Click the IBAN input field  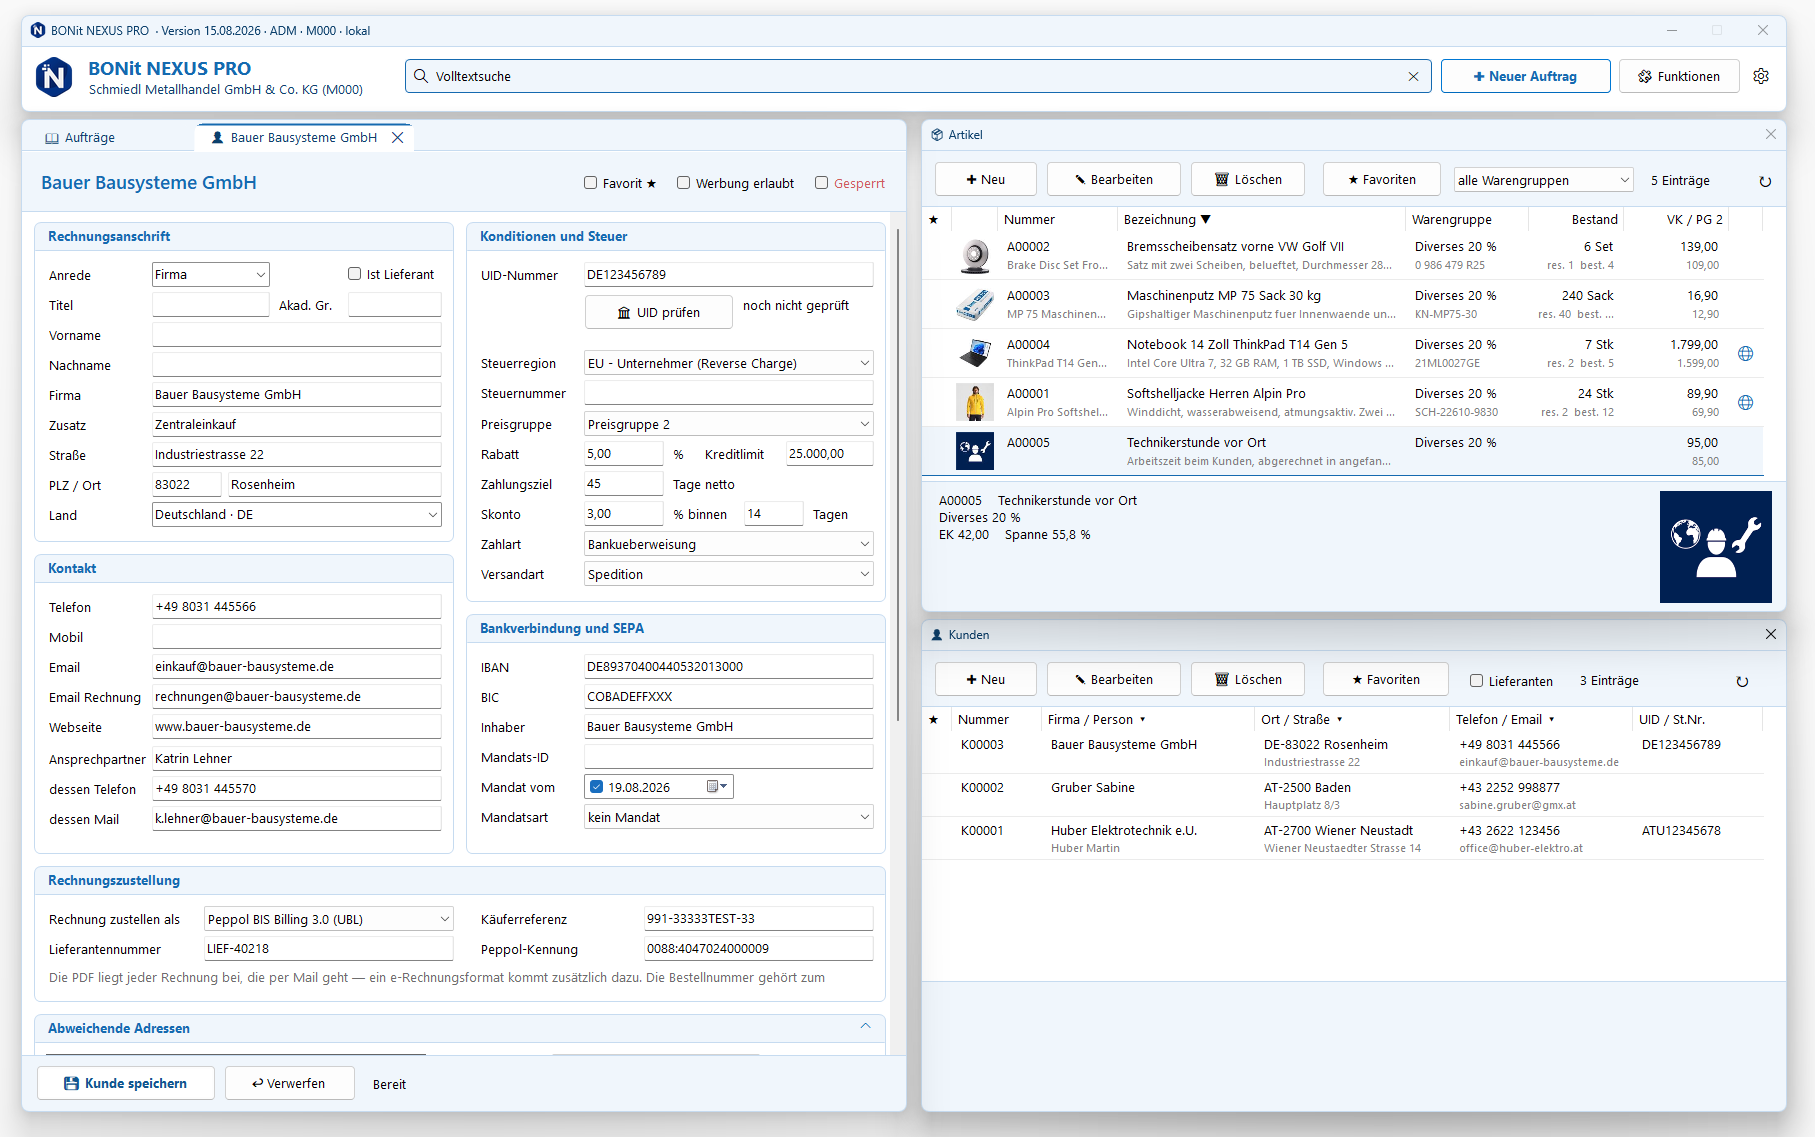[x=728, y=666]
